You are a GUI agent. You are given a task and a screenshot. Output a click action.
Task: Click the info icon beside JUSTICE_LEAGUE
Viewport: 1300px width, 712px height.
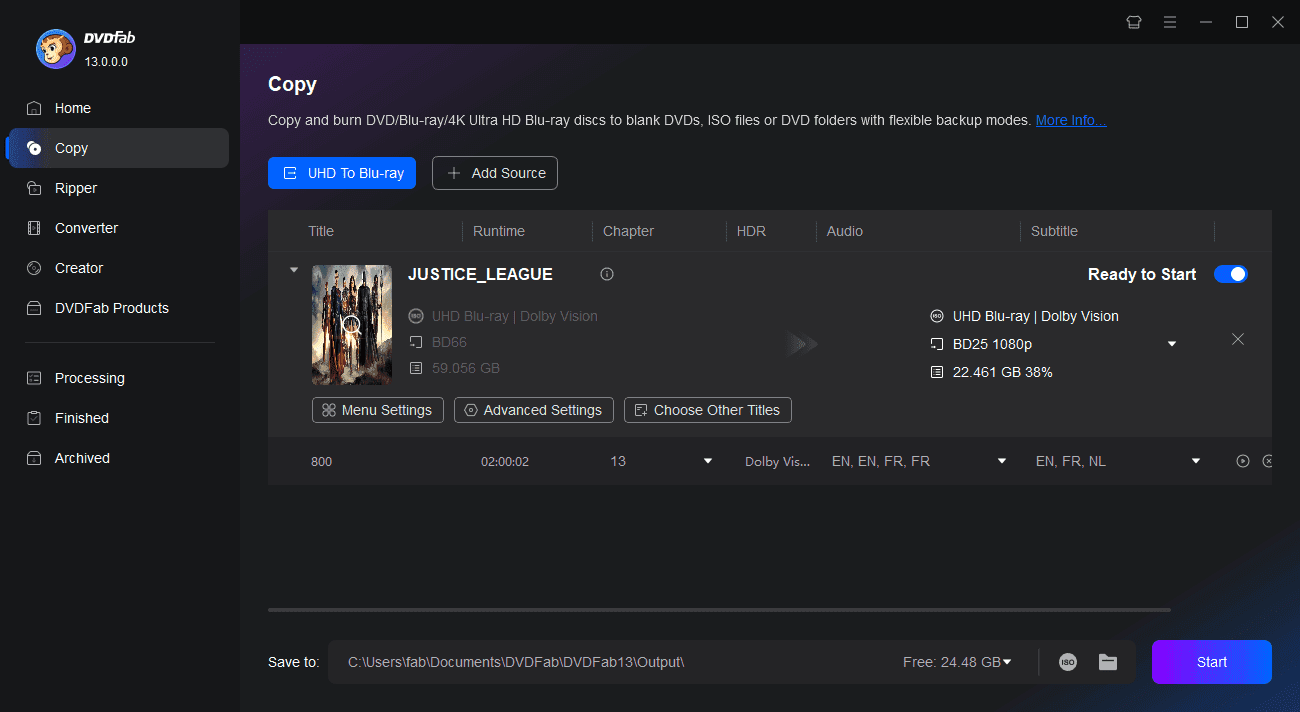pos(607,274)
